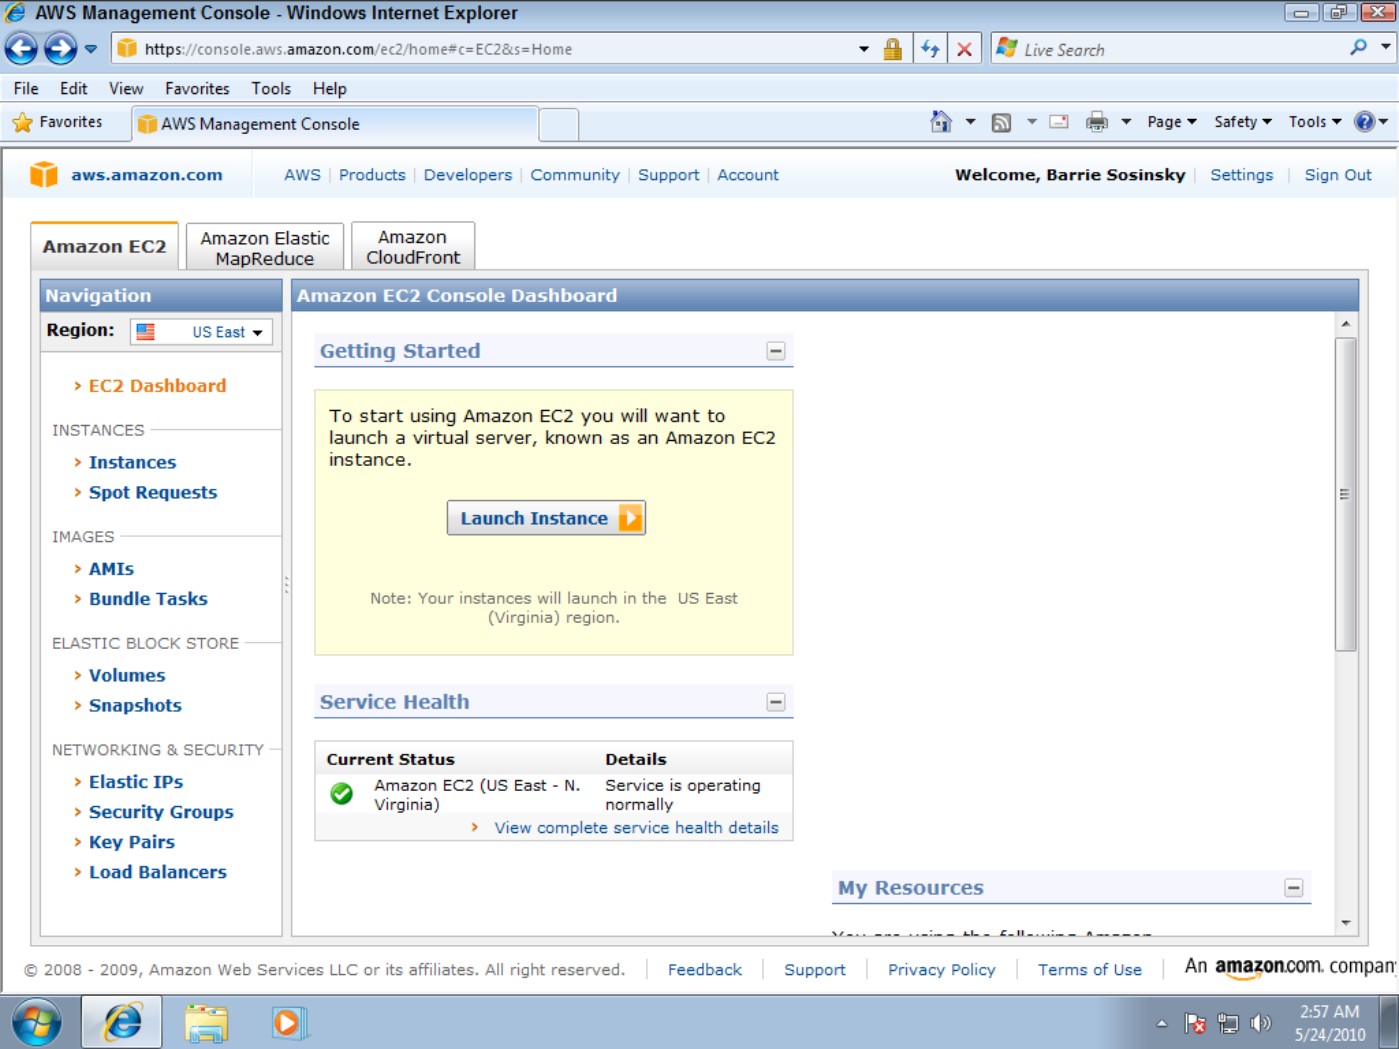This screenshot has height=1049, width=1399.
Task: Open the Developers link
Action: point(468,175)
